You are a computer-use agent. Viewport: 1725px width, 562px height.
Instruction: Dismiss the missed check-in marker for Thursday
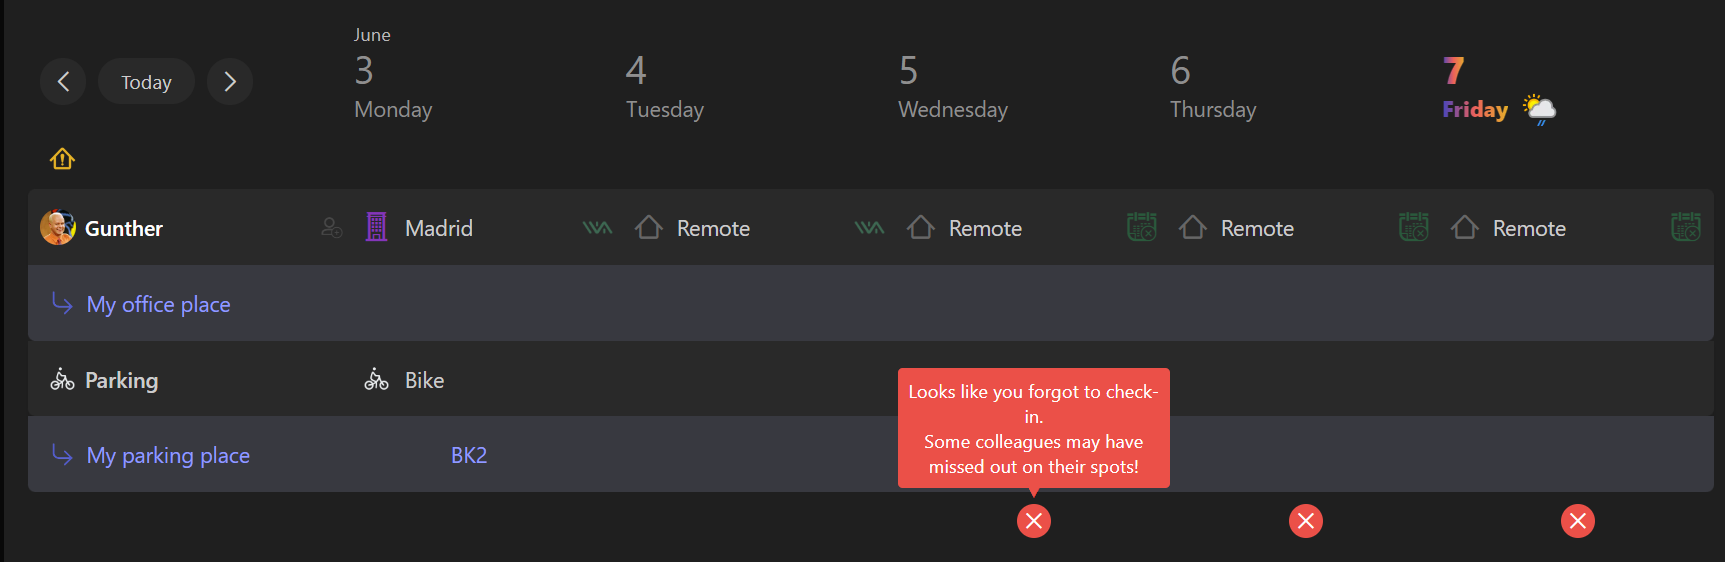point(1306,521)
